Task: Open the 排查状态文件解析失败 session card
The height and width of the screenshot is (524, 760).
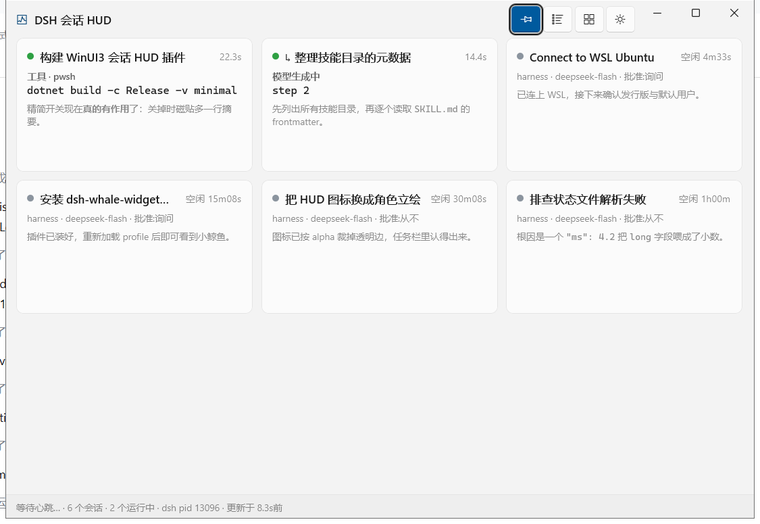Action: [x=624, y=247]
